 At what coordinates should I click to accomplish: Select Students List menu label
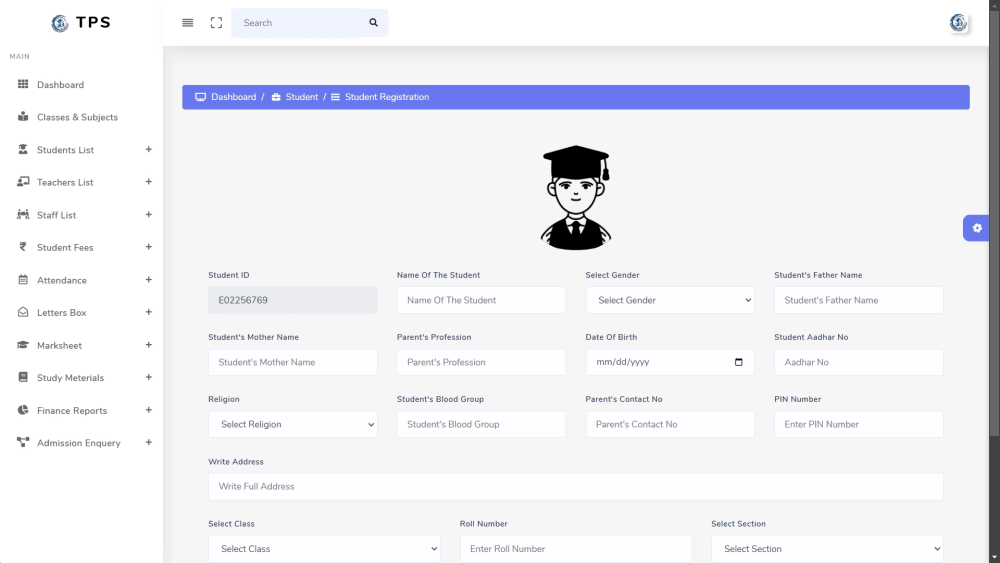click(65, 150)
